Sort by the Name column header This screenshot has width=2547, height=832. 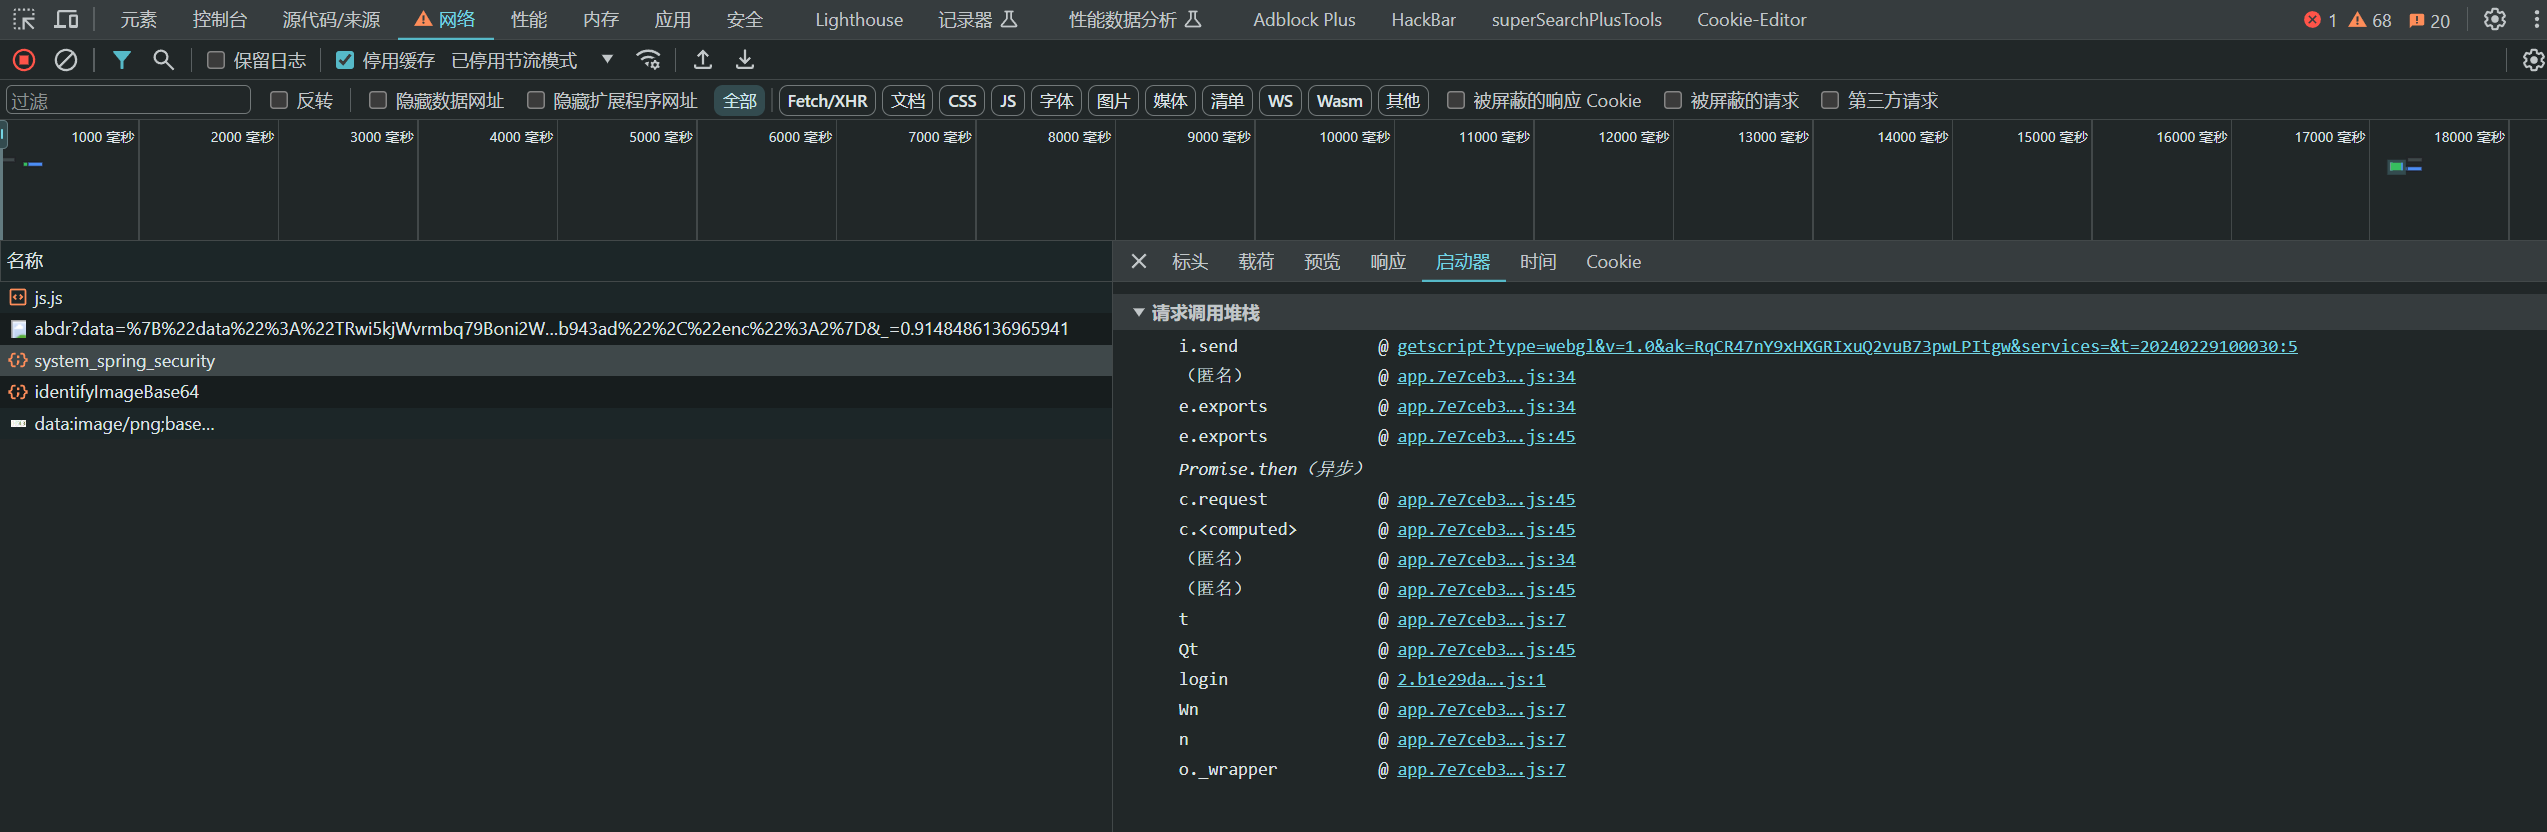[556, 261]
